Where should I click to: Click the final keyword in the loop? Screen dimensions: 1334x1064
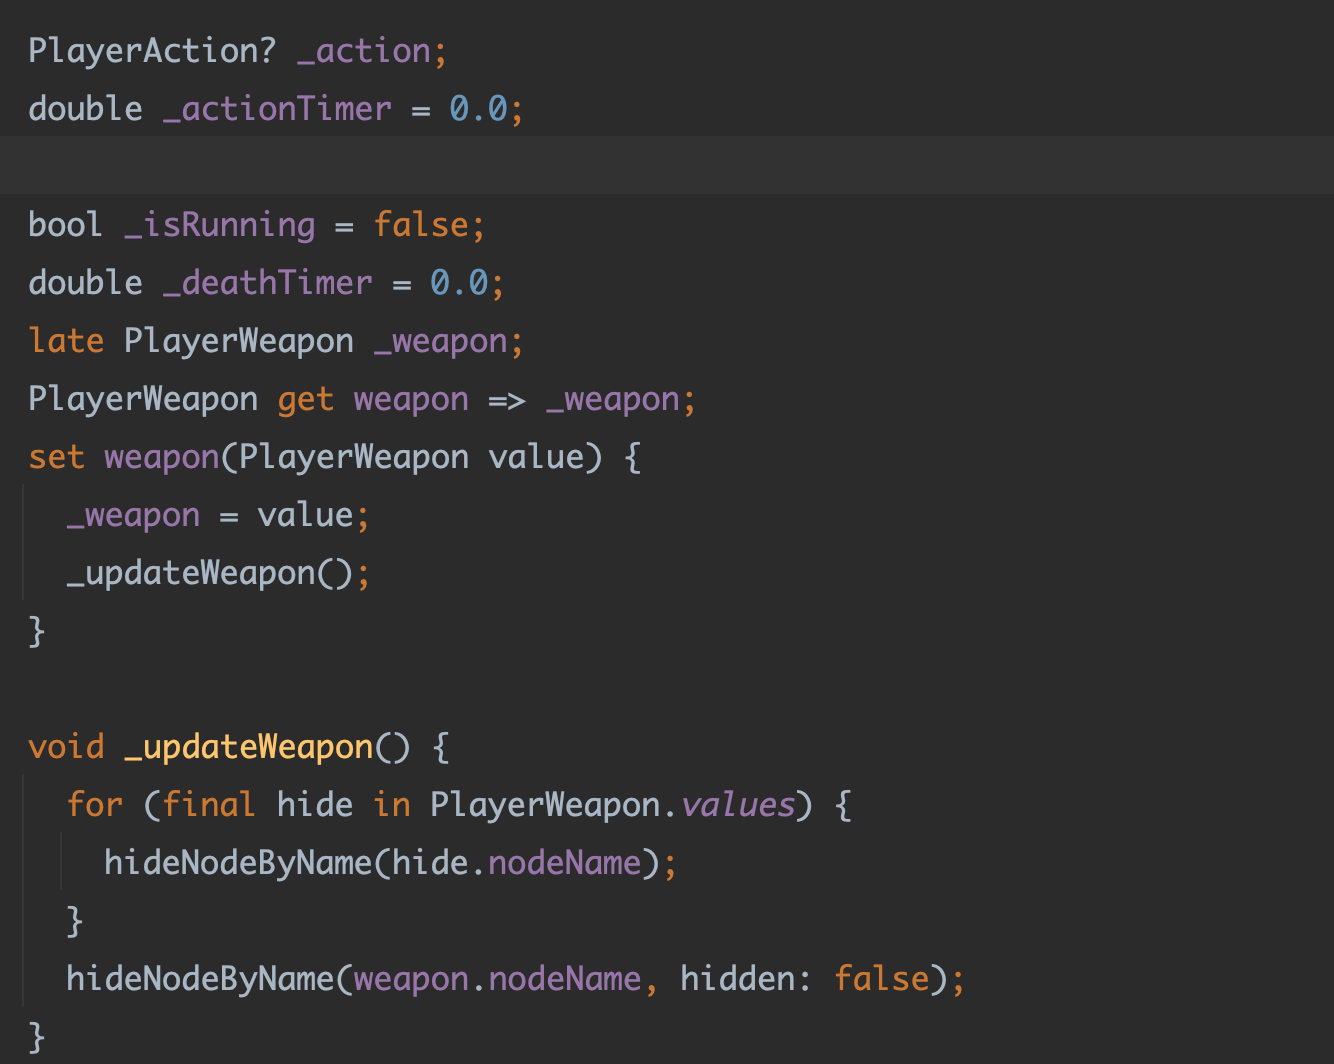[x=209, y=805]
